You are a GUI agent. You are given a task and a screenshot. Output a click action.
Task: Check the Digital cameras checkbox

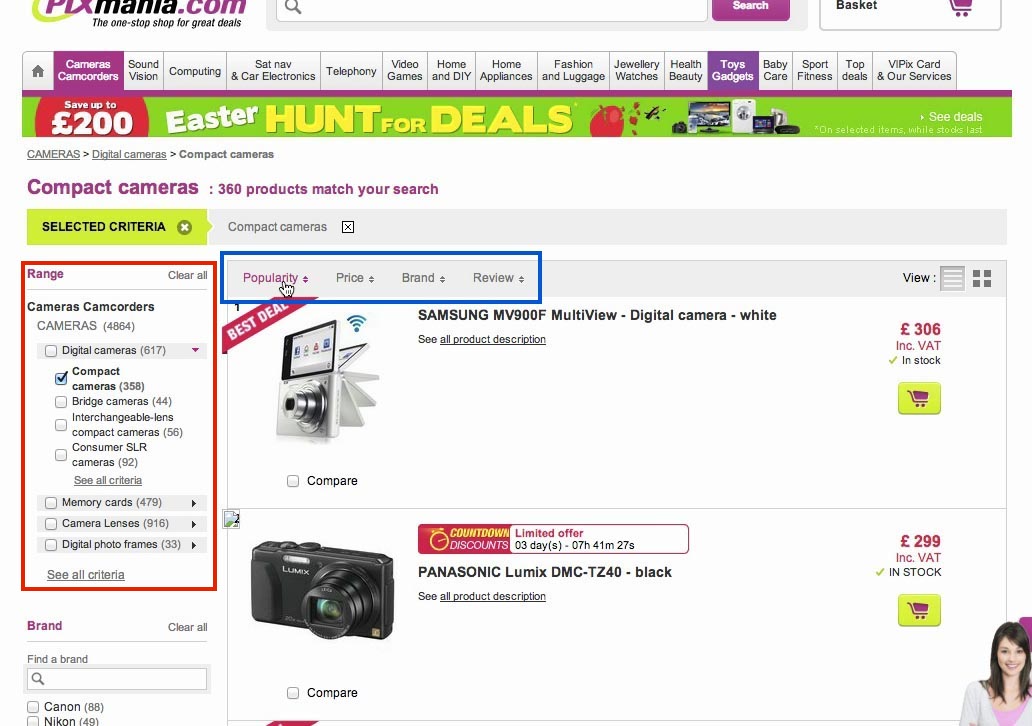[x=51, y=351]
